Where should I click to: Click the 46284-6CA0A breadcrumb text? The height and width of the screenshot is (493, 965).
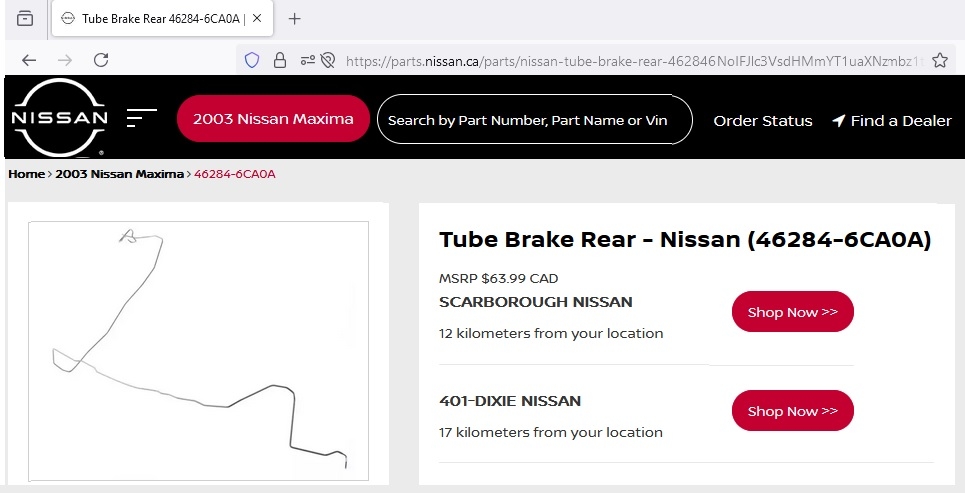tap(234, 174)
